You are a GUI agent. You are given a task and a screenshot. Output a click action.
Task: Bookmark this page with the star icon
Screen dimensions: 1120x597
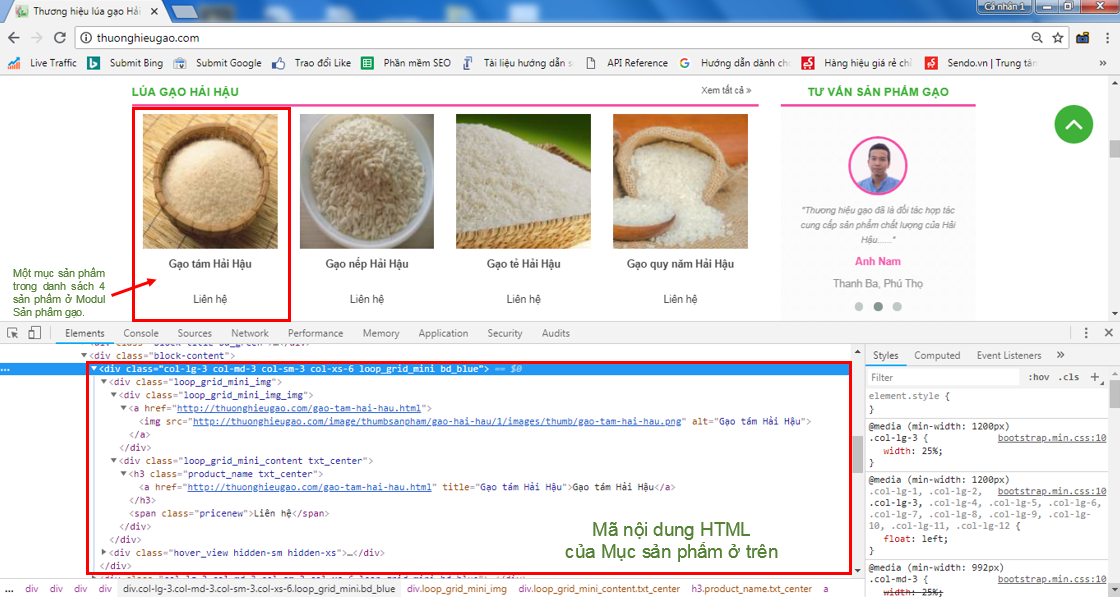[1058, 38]
